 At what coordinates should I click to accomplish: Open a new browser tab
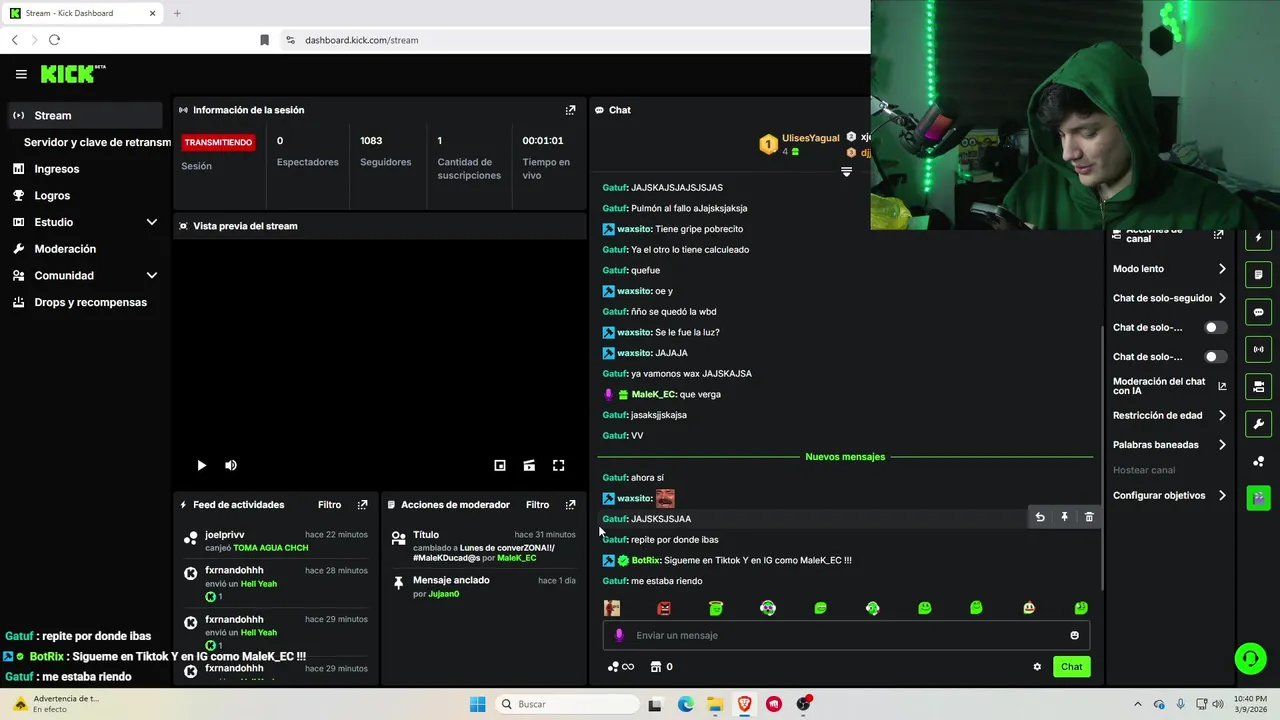point(177,13)
